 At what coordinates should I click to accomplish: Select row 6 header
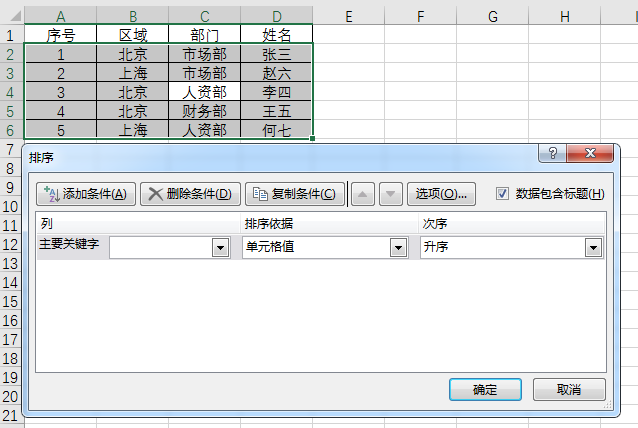11,130
